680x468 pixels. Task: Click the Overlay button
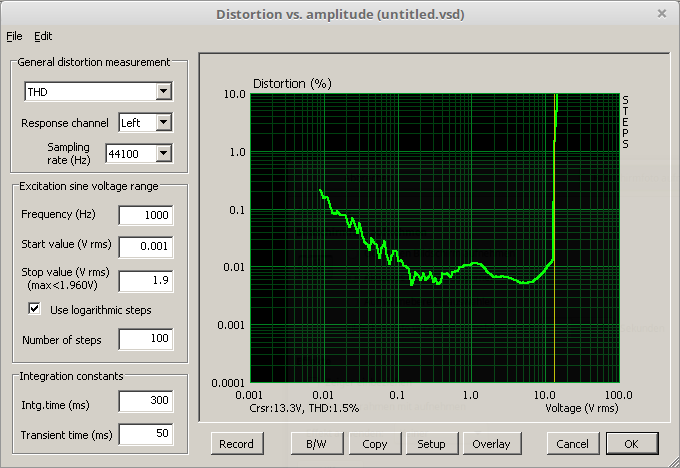pos(491,443)
